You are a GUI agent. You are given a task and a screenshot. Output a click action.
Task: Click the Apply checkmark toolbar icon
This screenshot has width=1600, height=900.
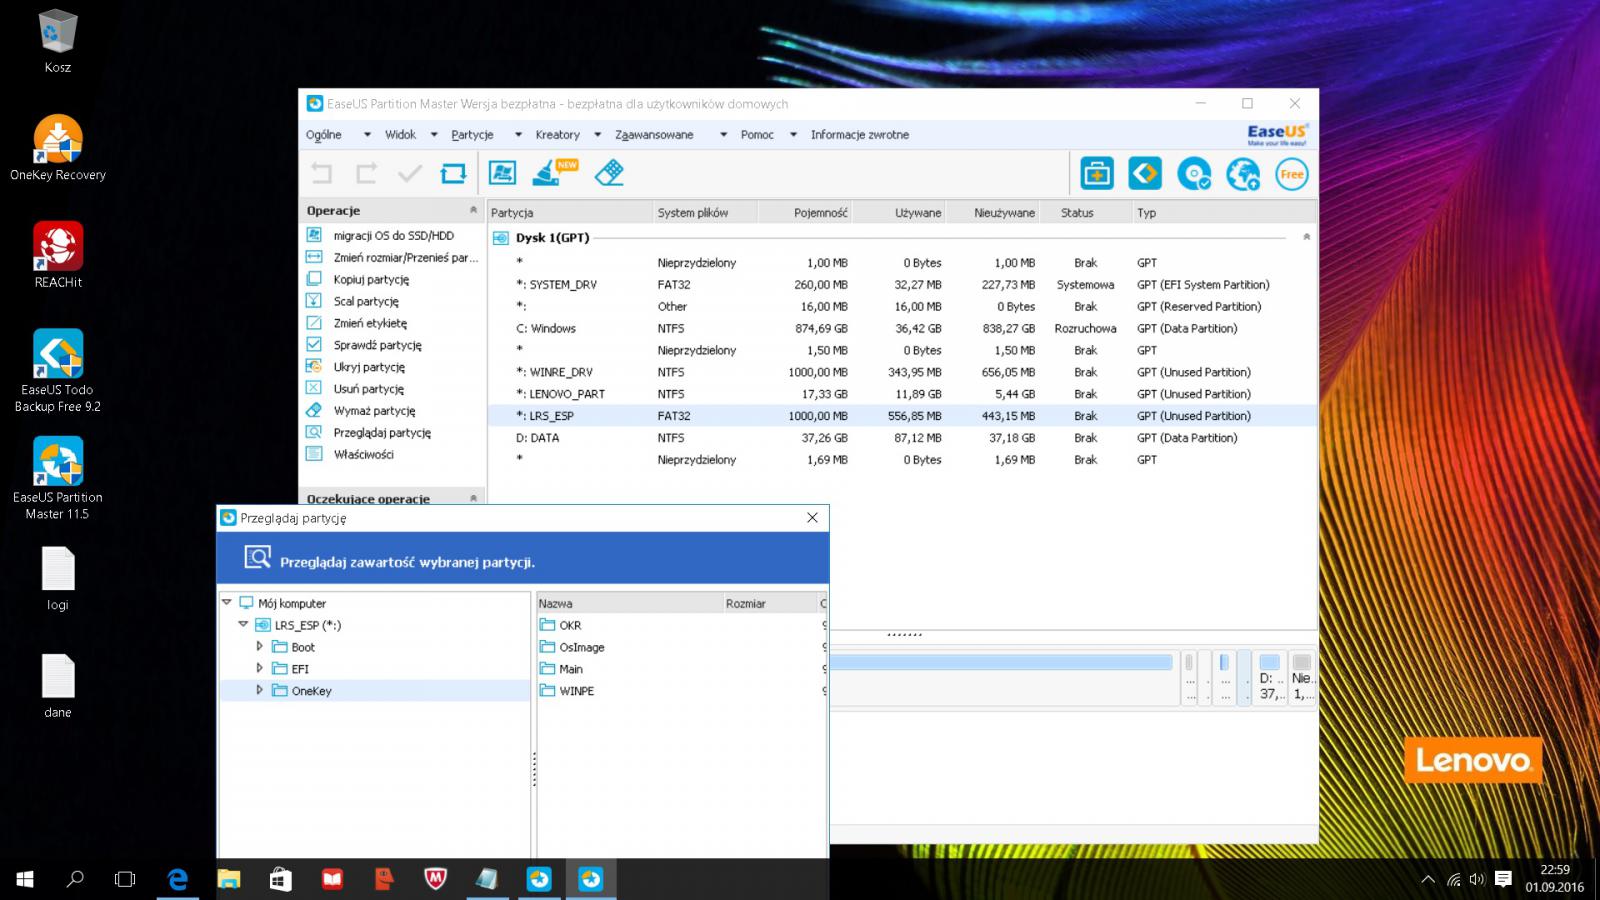(410, 173)
